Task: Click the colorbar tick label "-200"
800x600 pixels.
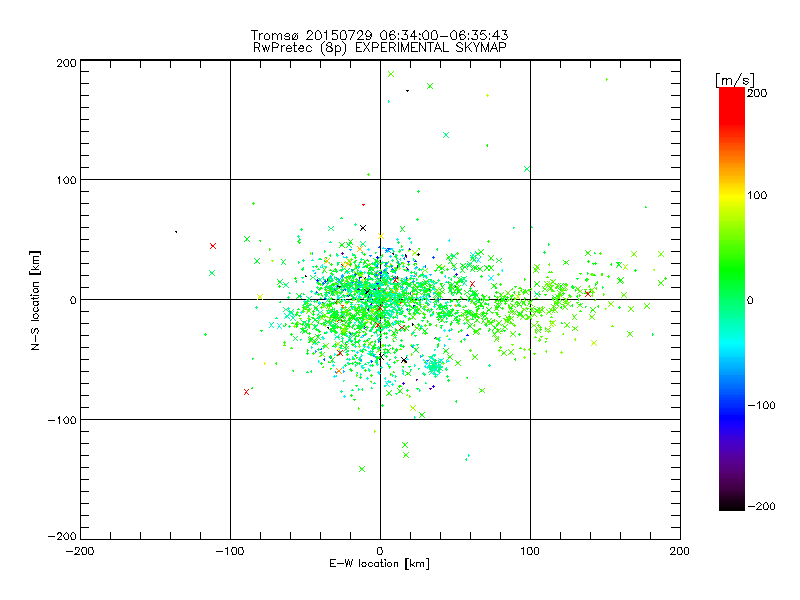Action: 761,506
